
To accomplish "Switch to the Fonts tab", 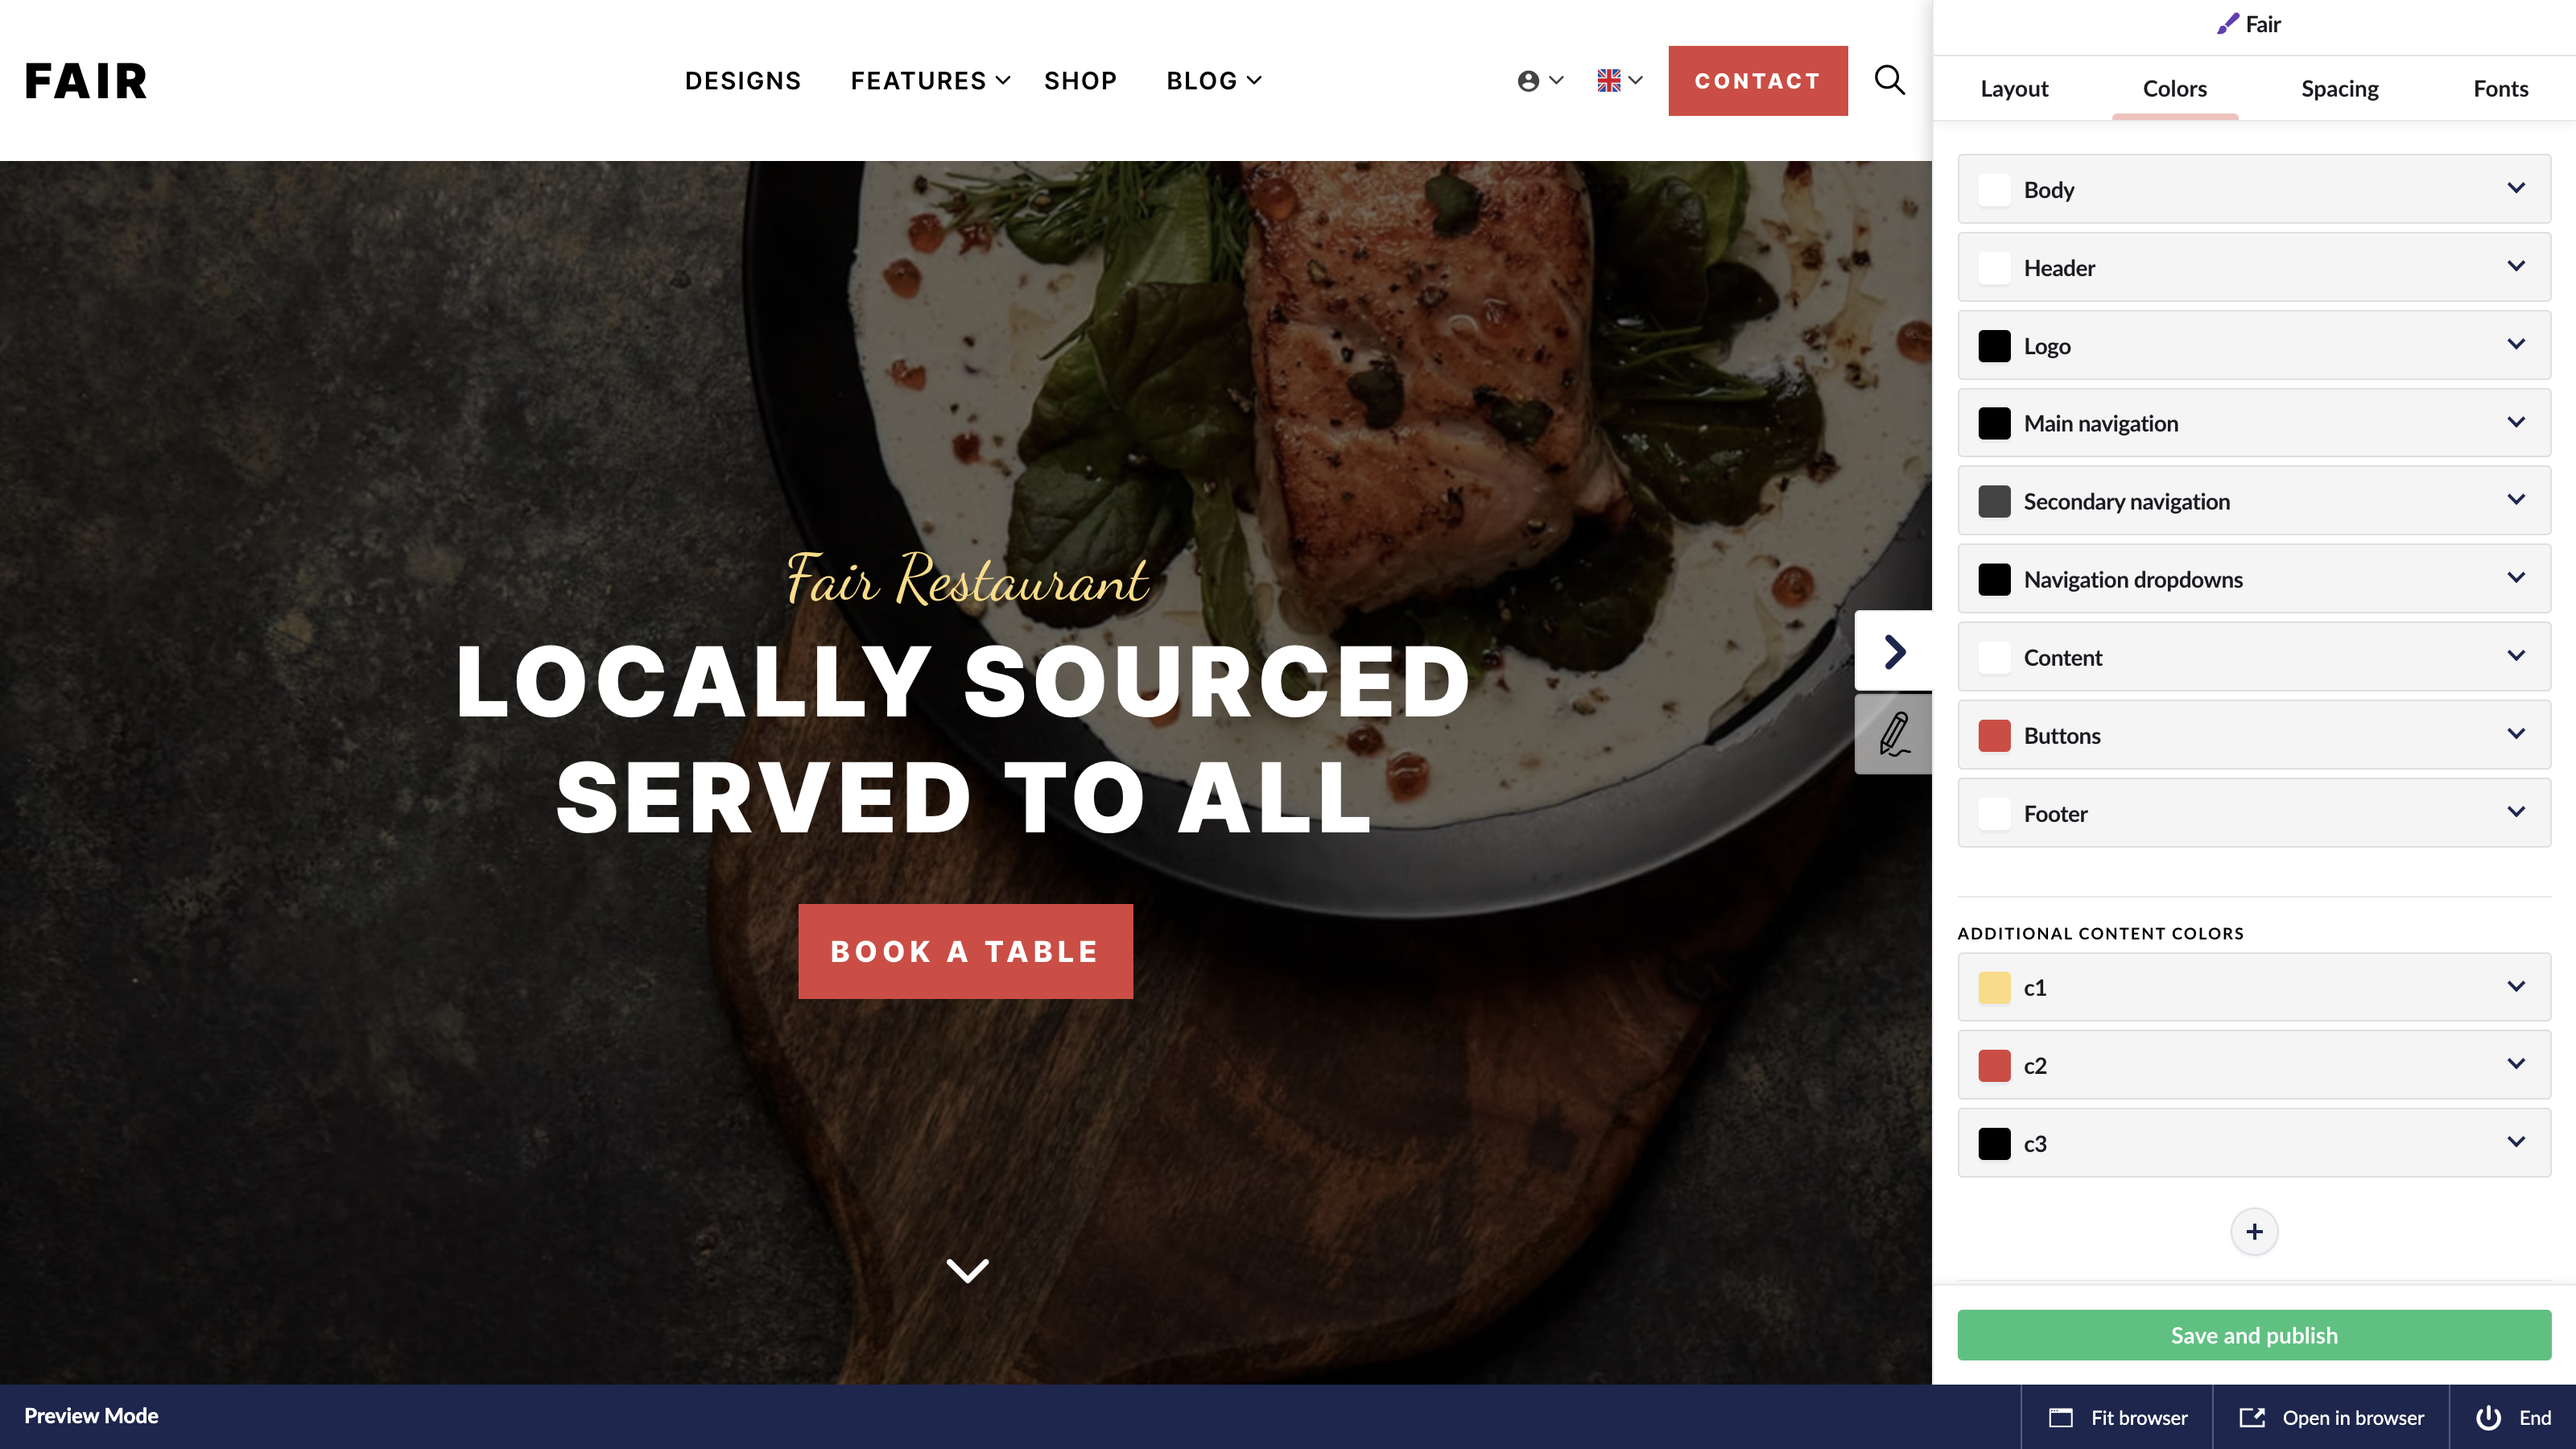I will point(2500,88).
